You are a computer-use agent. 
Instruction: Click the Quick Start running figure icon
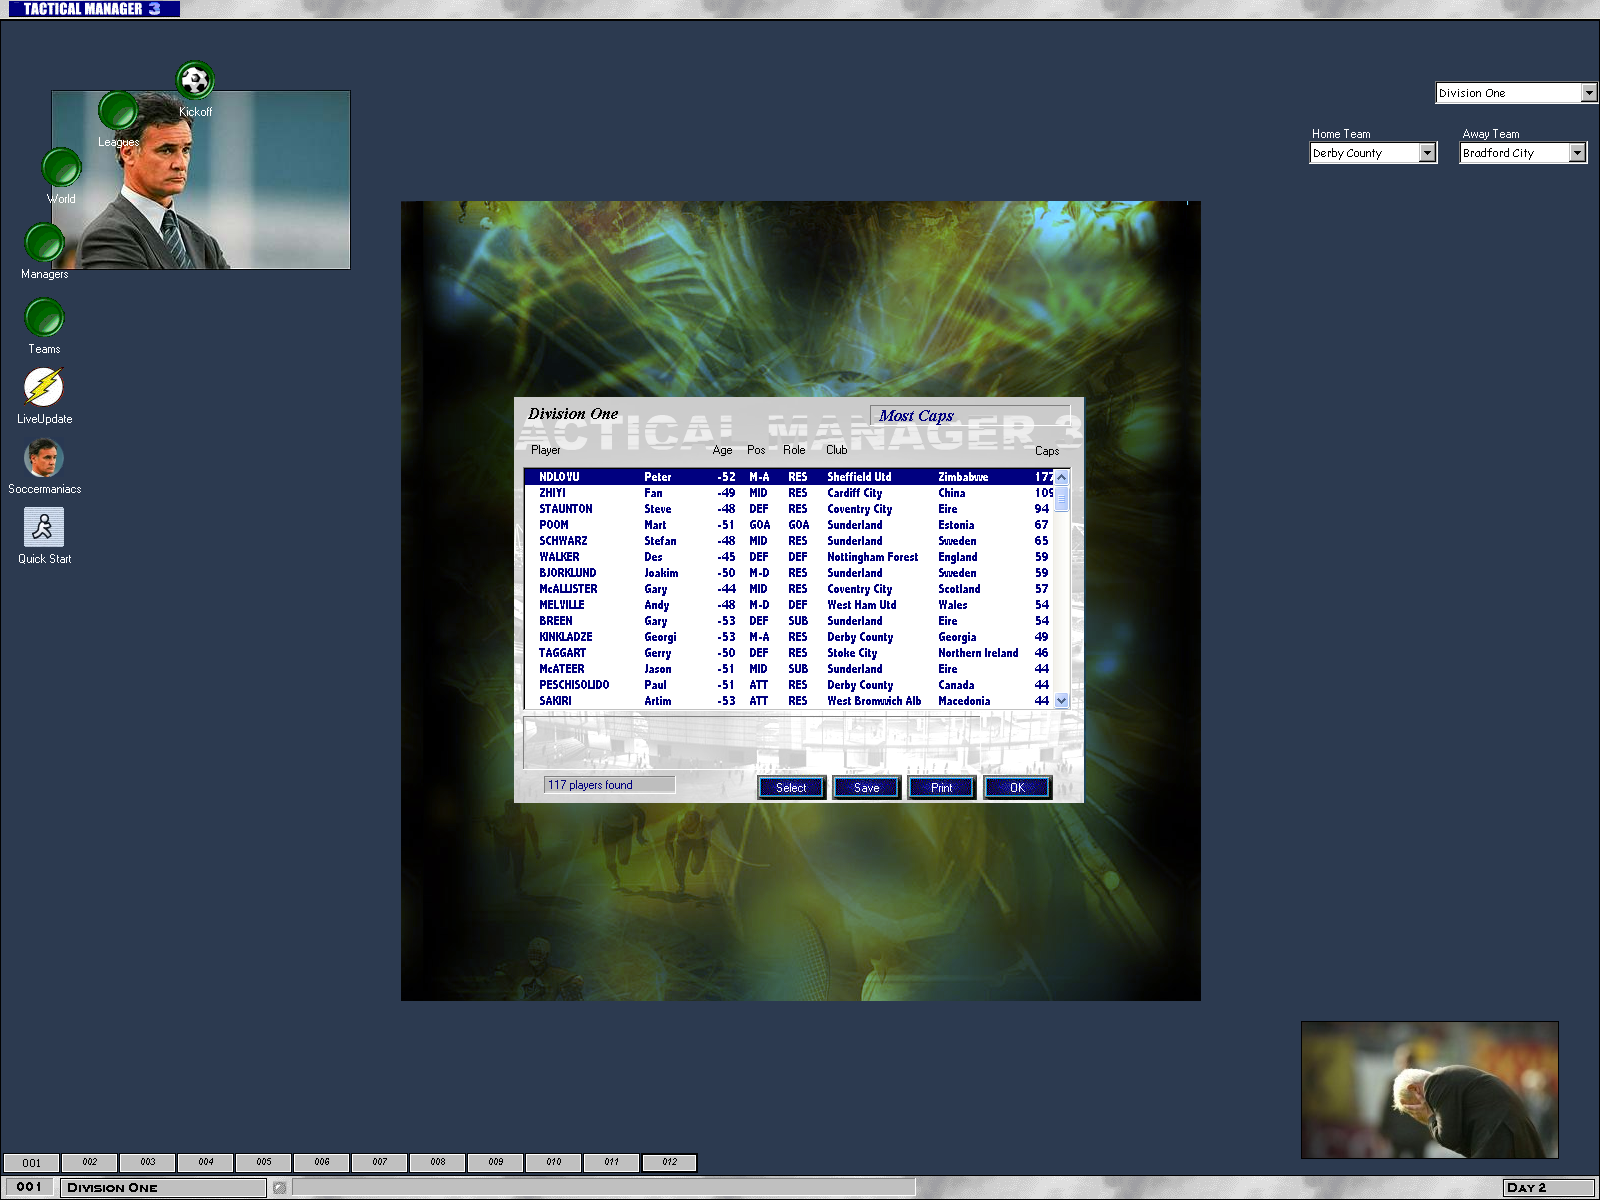(x=44, y=527)
